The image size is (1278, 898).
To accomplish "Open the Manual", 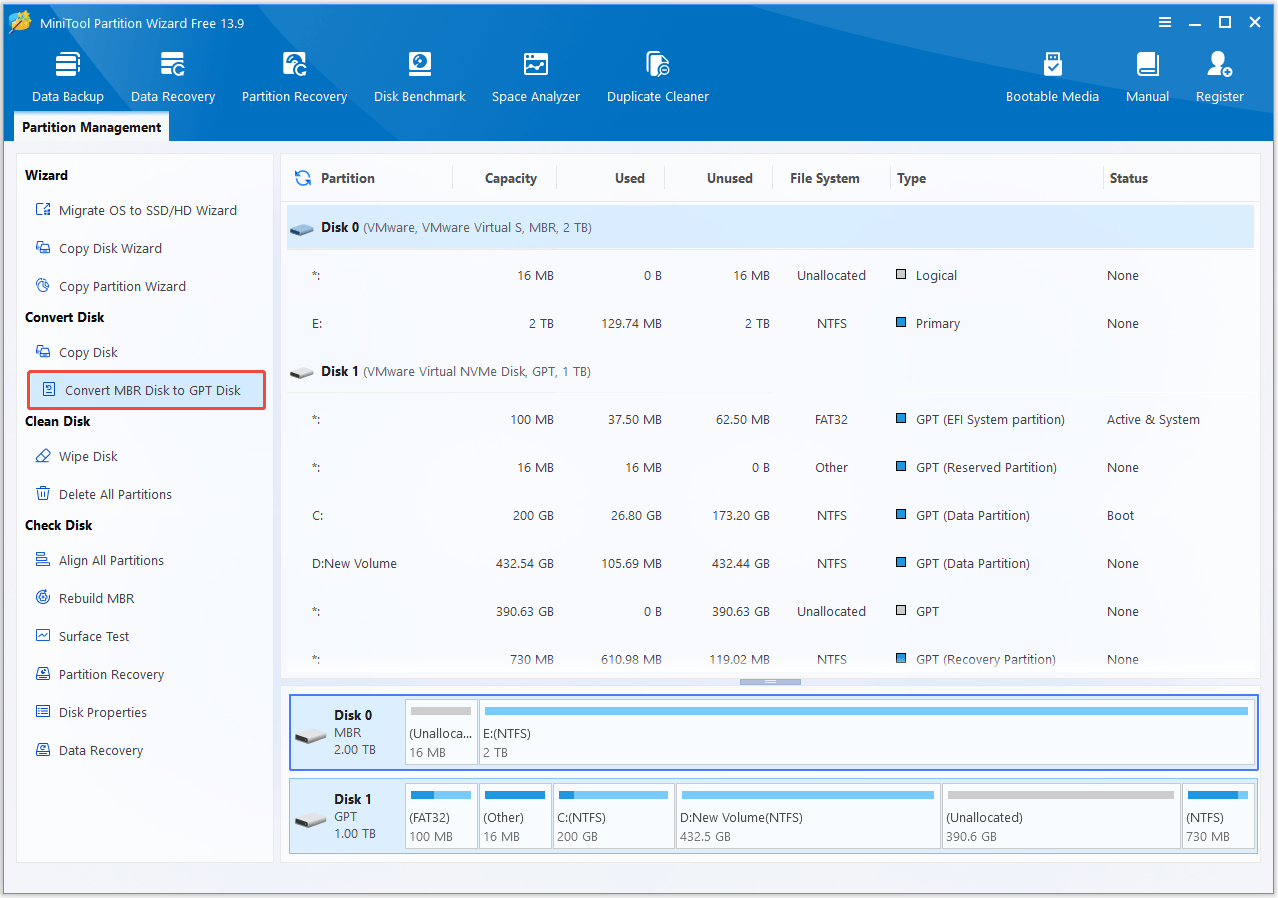I will (1147, 77).
